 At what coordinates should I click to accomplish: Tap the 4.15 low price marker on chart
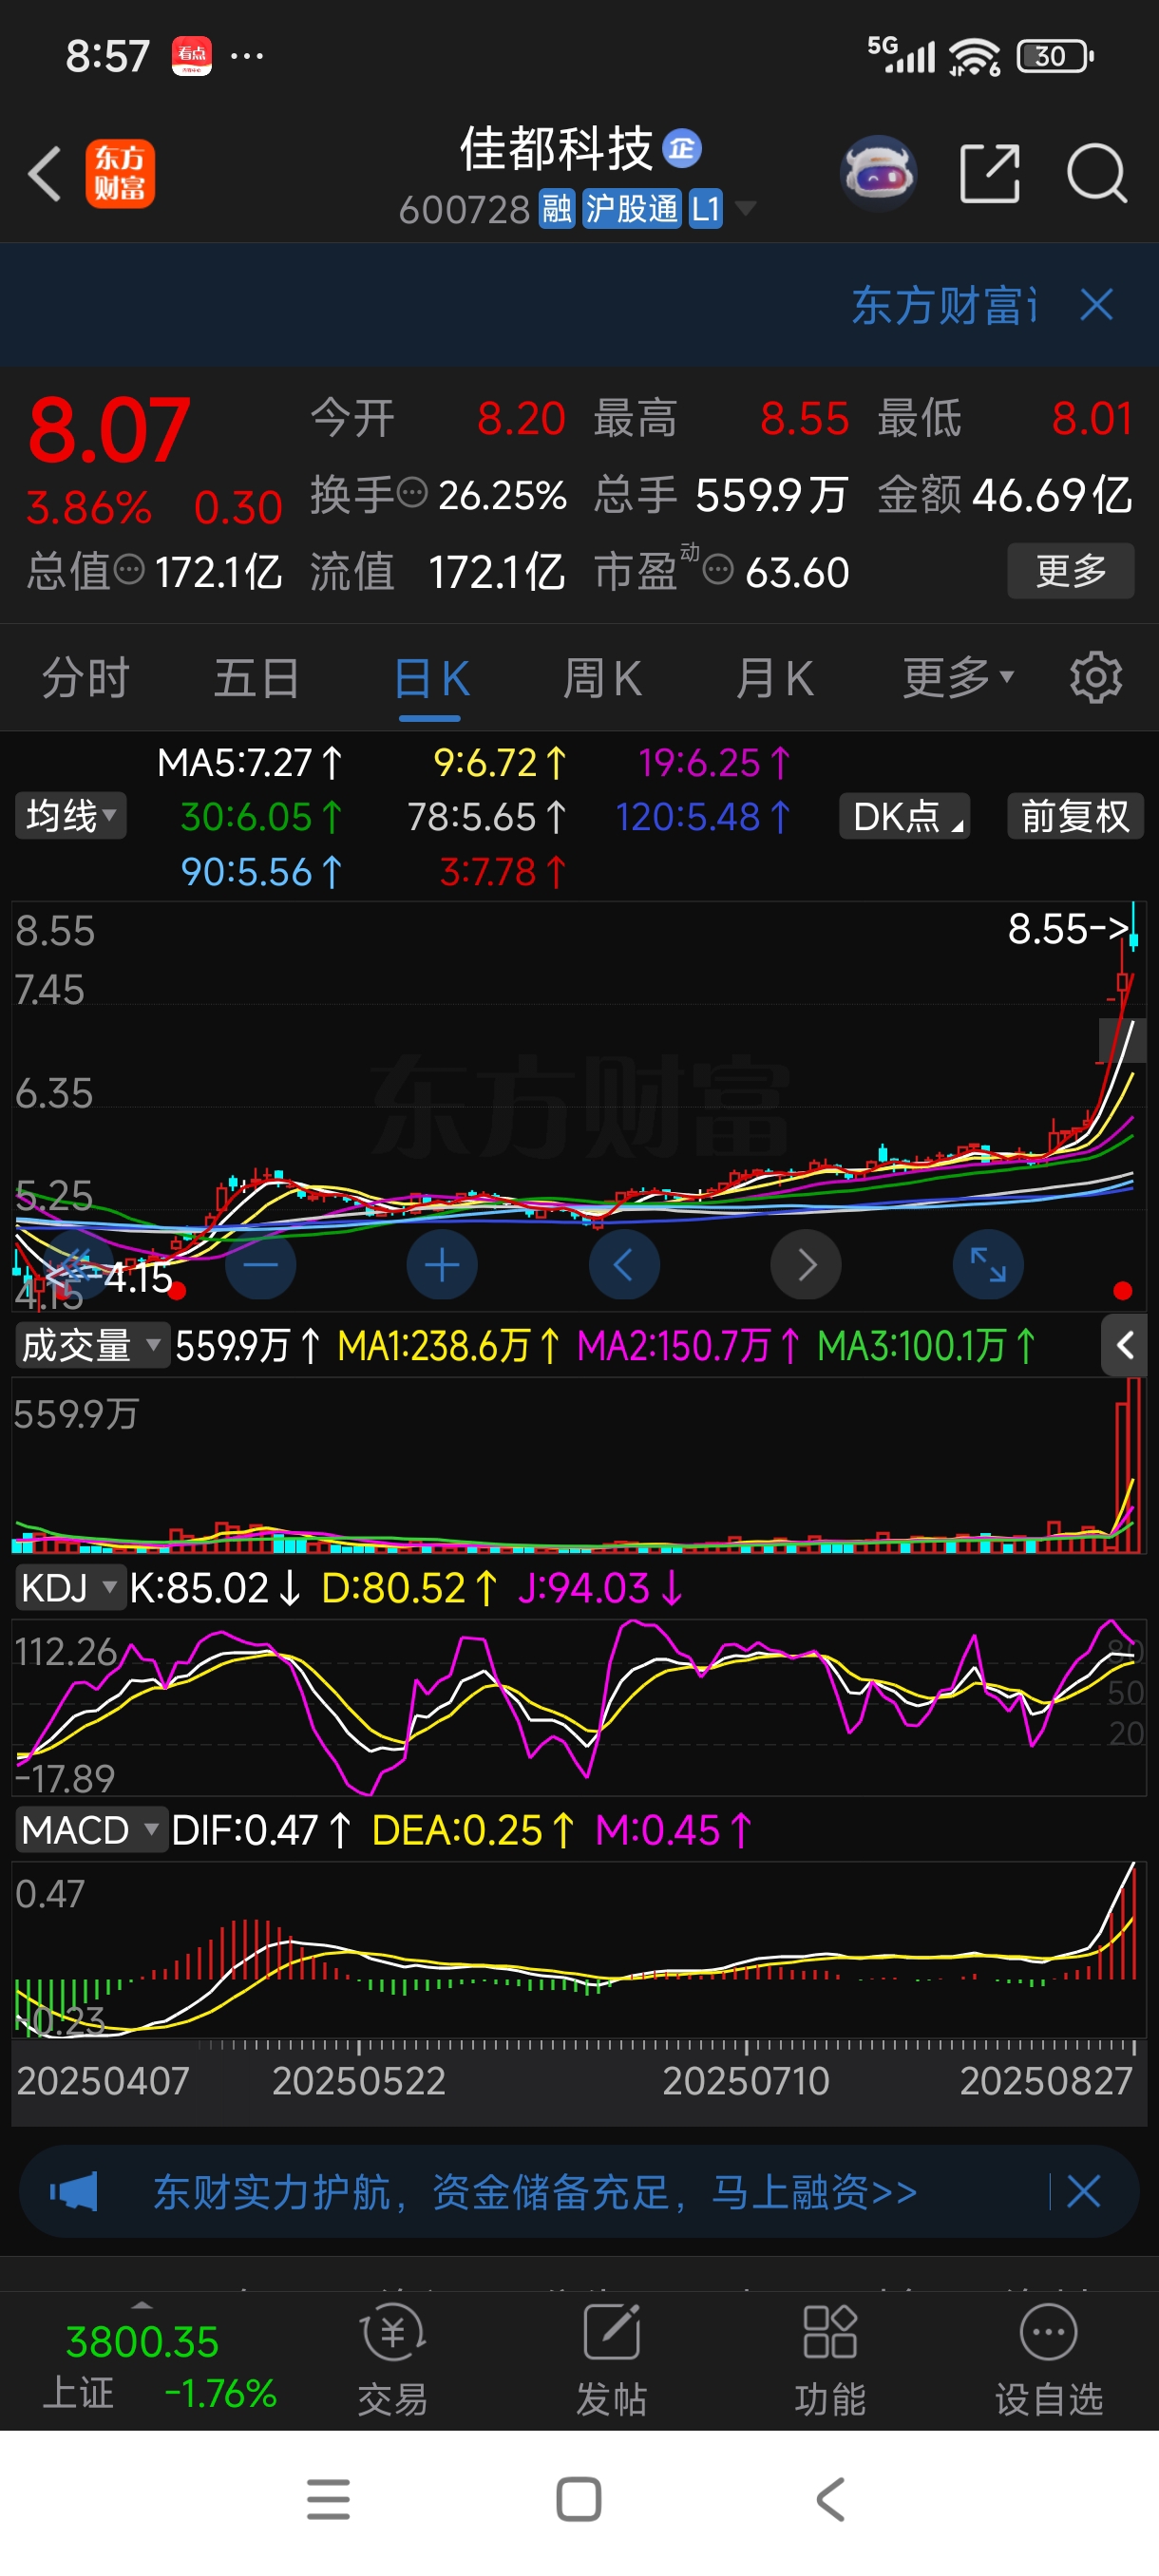pos(110,1278)
